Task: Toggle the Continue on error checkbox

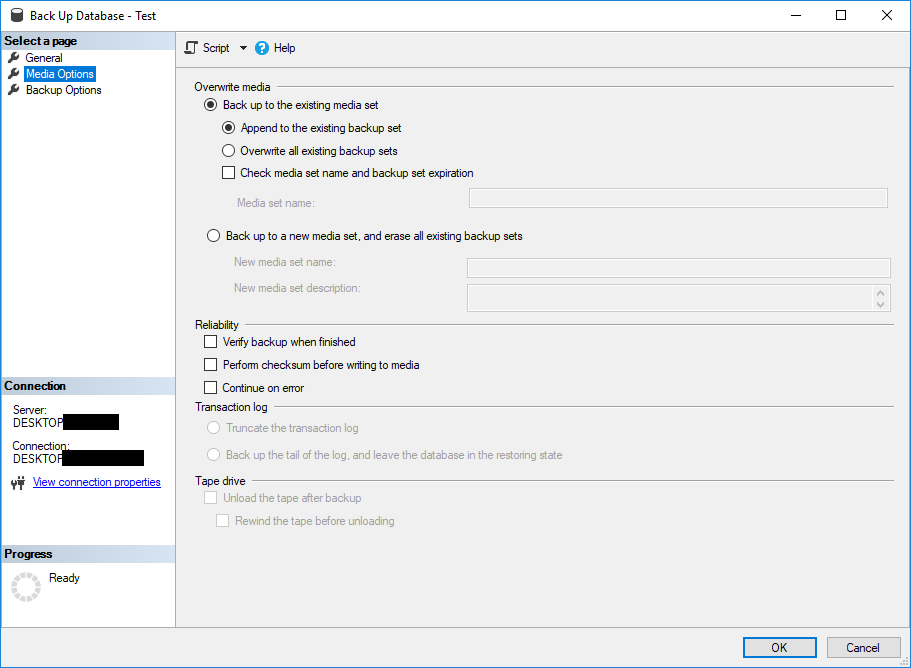Action: [x=211, y=388]
